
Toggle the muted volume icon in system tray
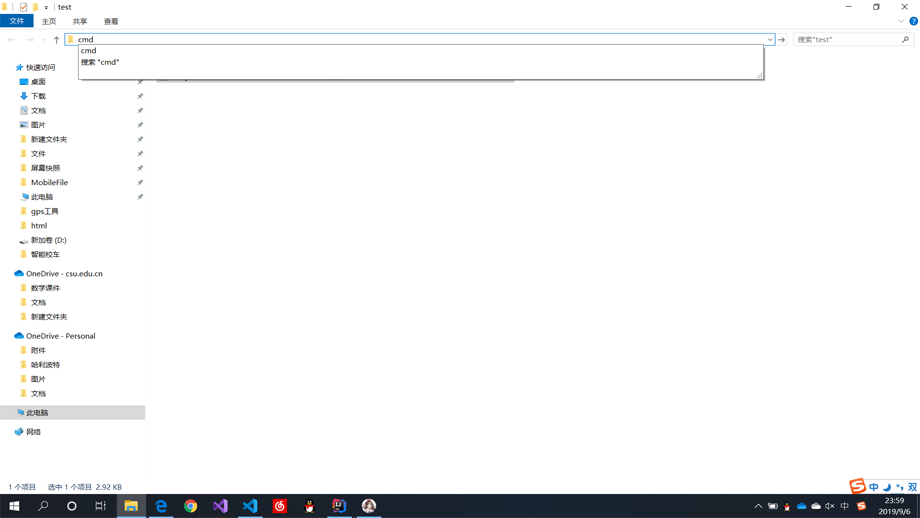point(830,506)
